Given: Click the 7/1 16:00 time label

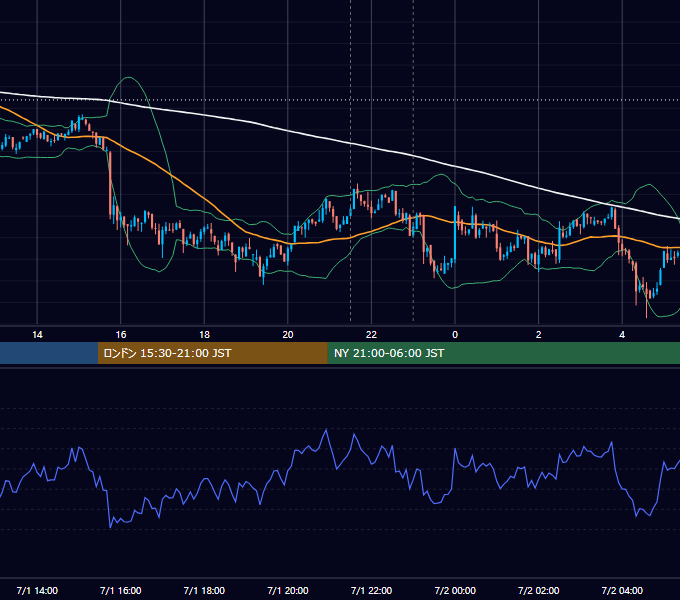Looking at the screenshot, I should 121,590.
